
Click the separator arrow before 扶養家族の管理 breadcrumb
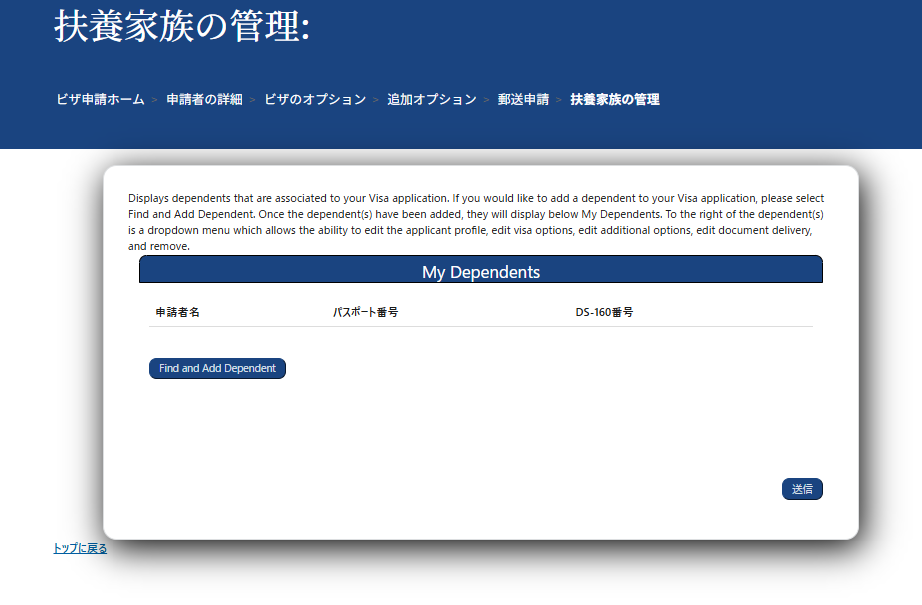point(559,100)
